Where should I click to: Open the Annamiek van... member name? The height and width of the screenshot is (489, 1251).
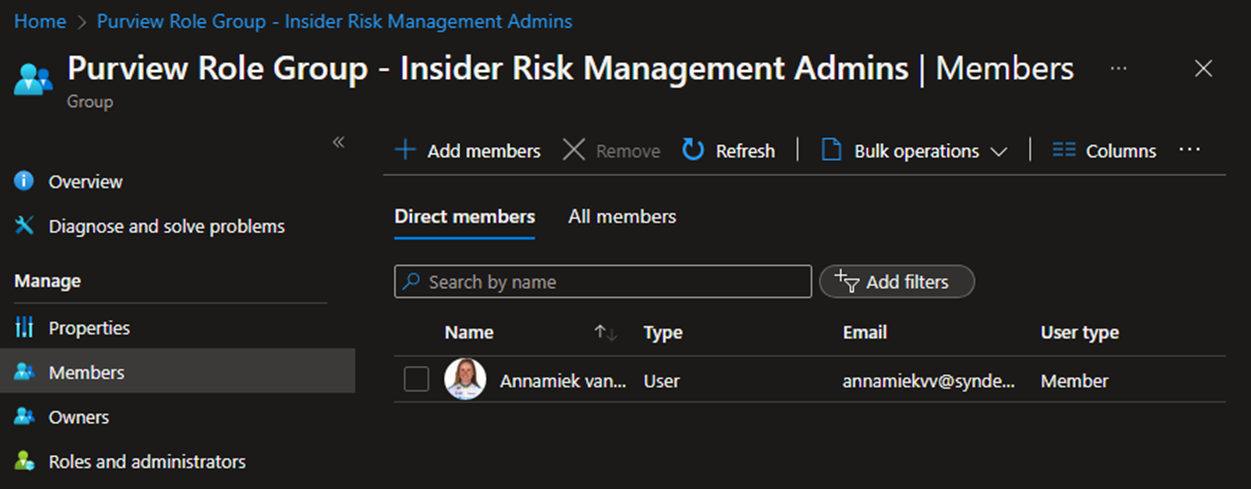563,381
